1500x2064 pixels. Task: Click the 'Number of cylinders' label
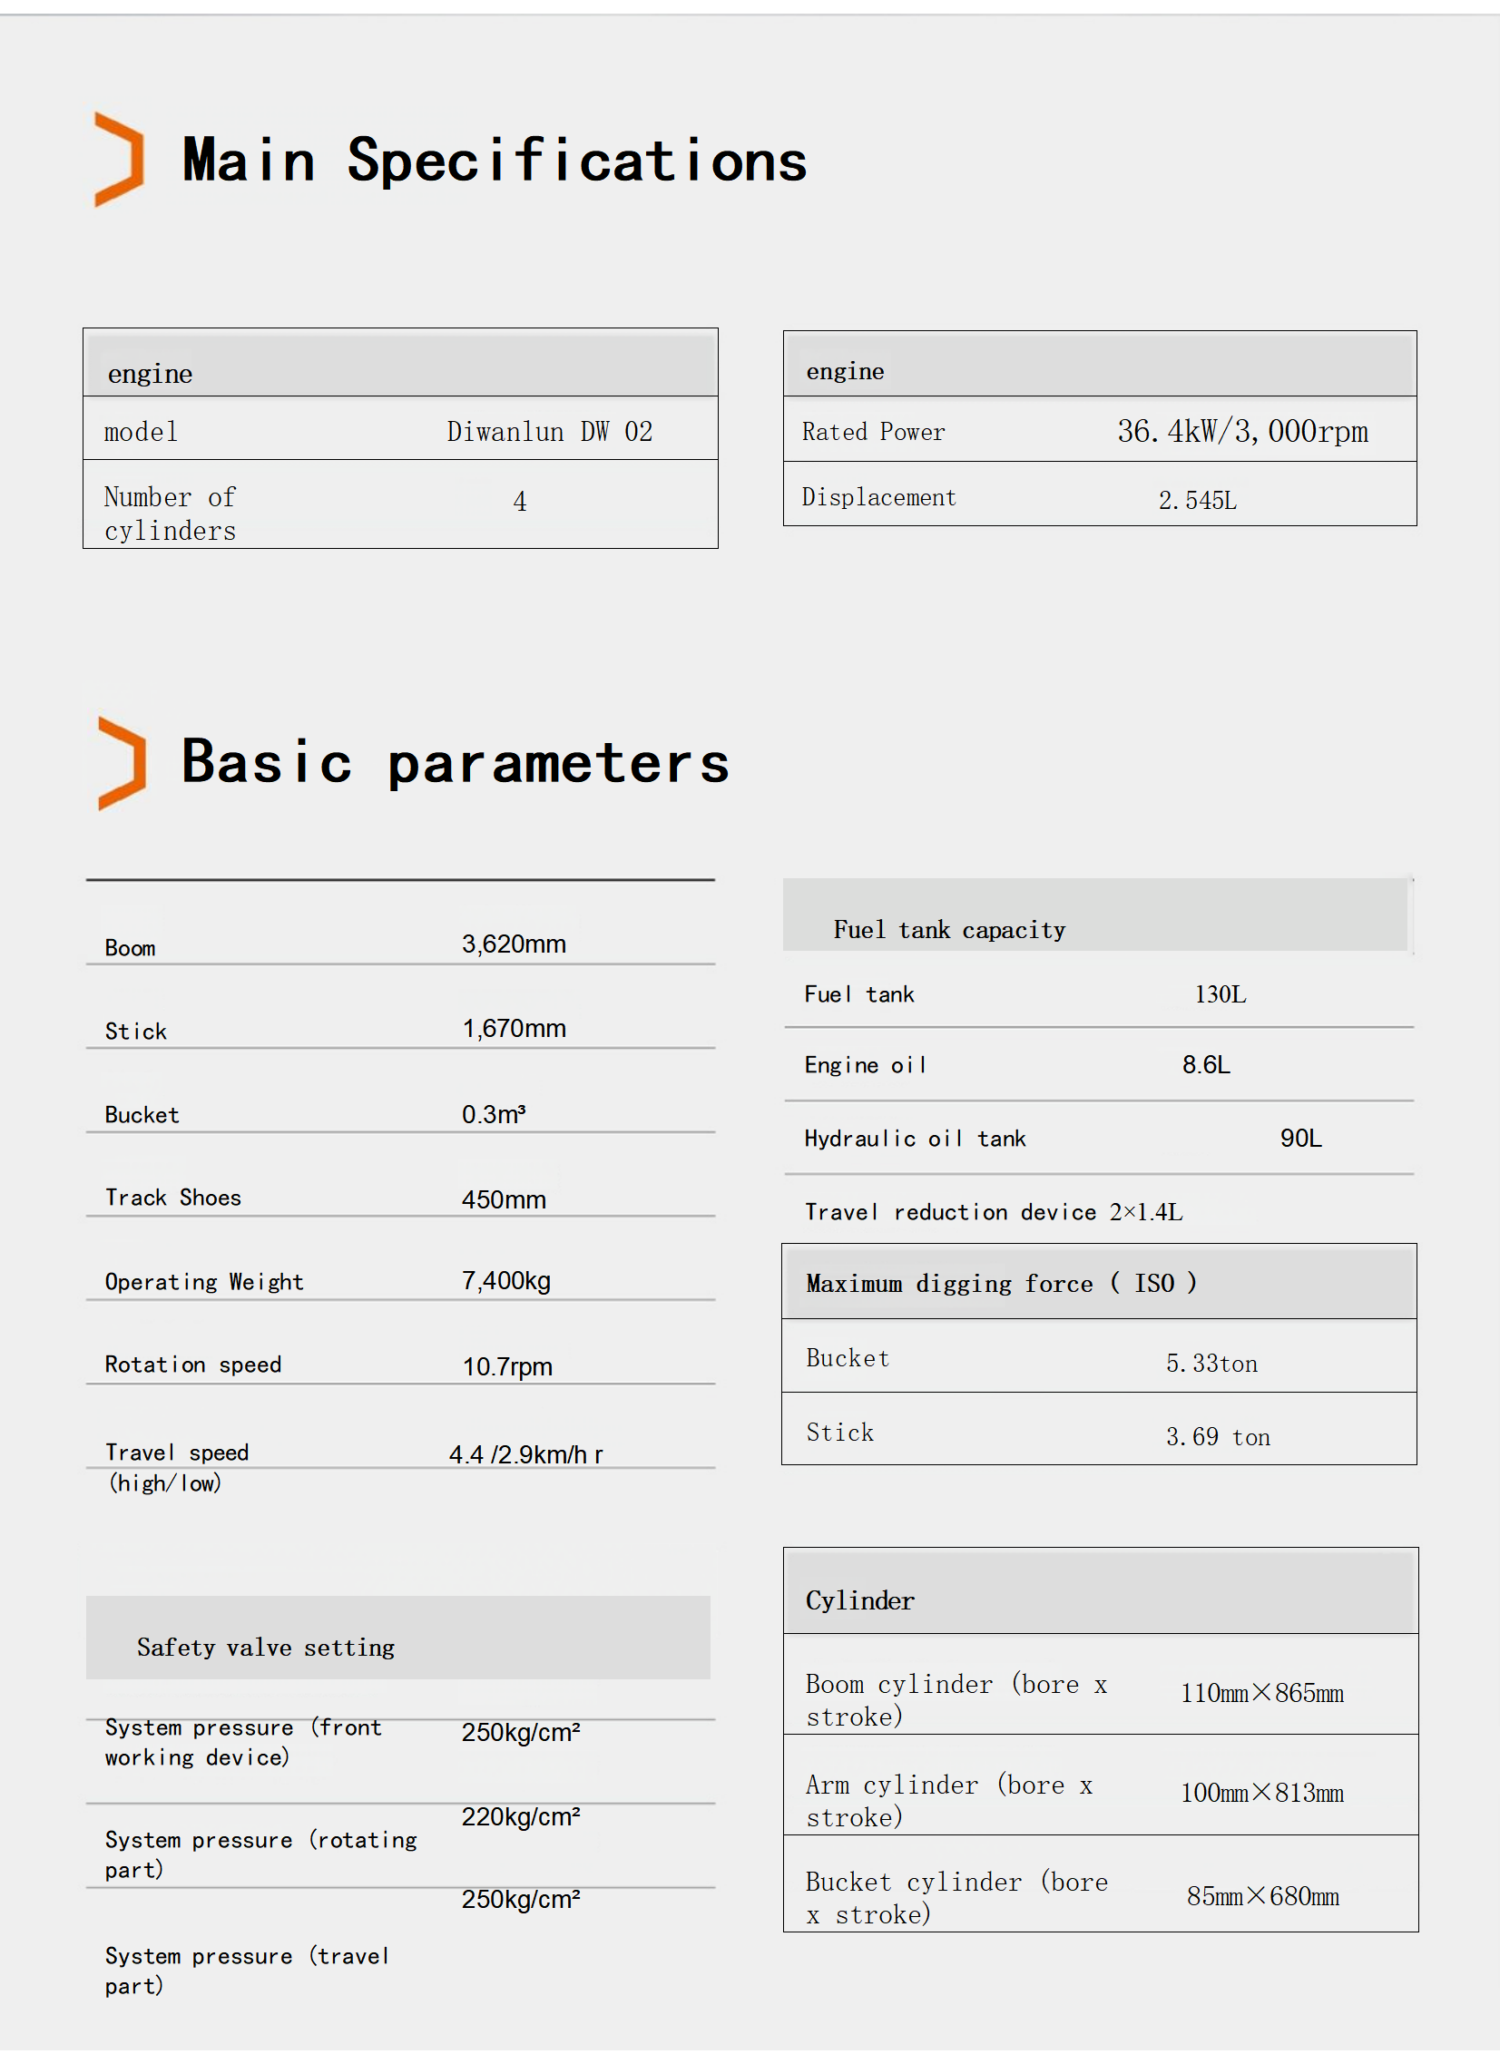coord(170,513)
